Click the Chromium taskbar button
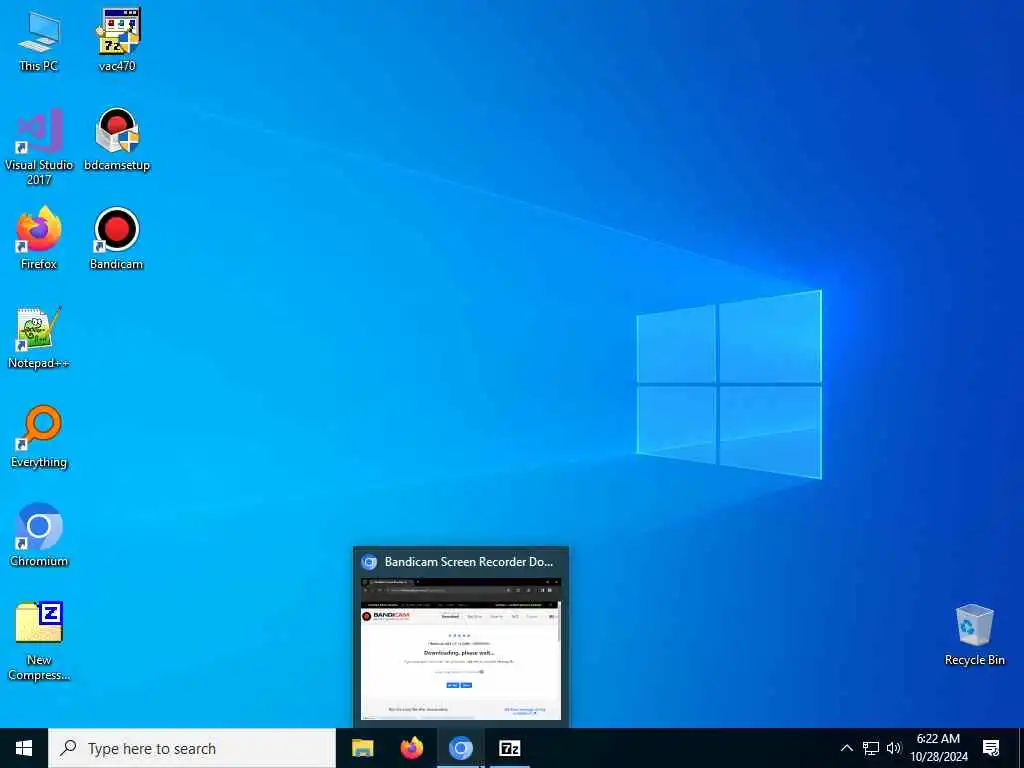Image resolution: width=1024 pixels, height=768 pixels. point(460,748)
